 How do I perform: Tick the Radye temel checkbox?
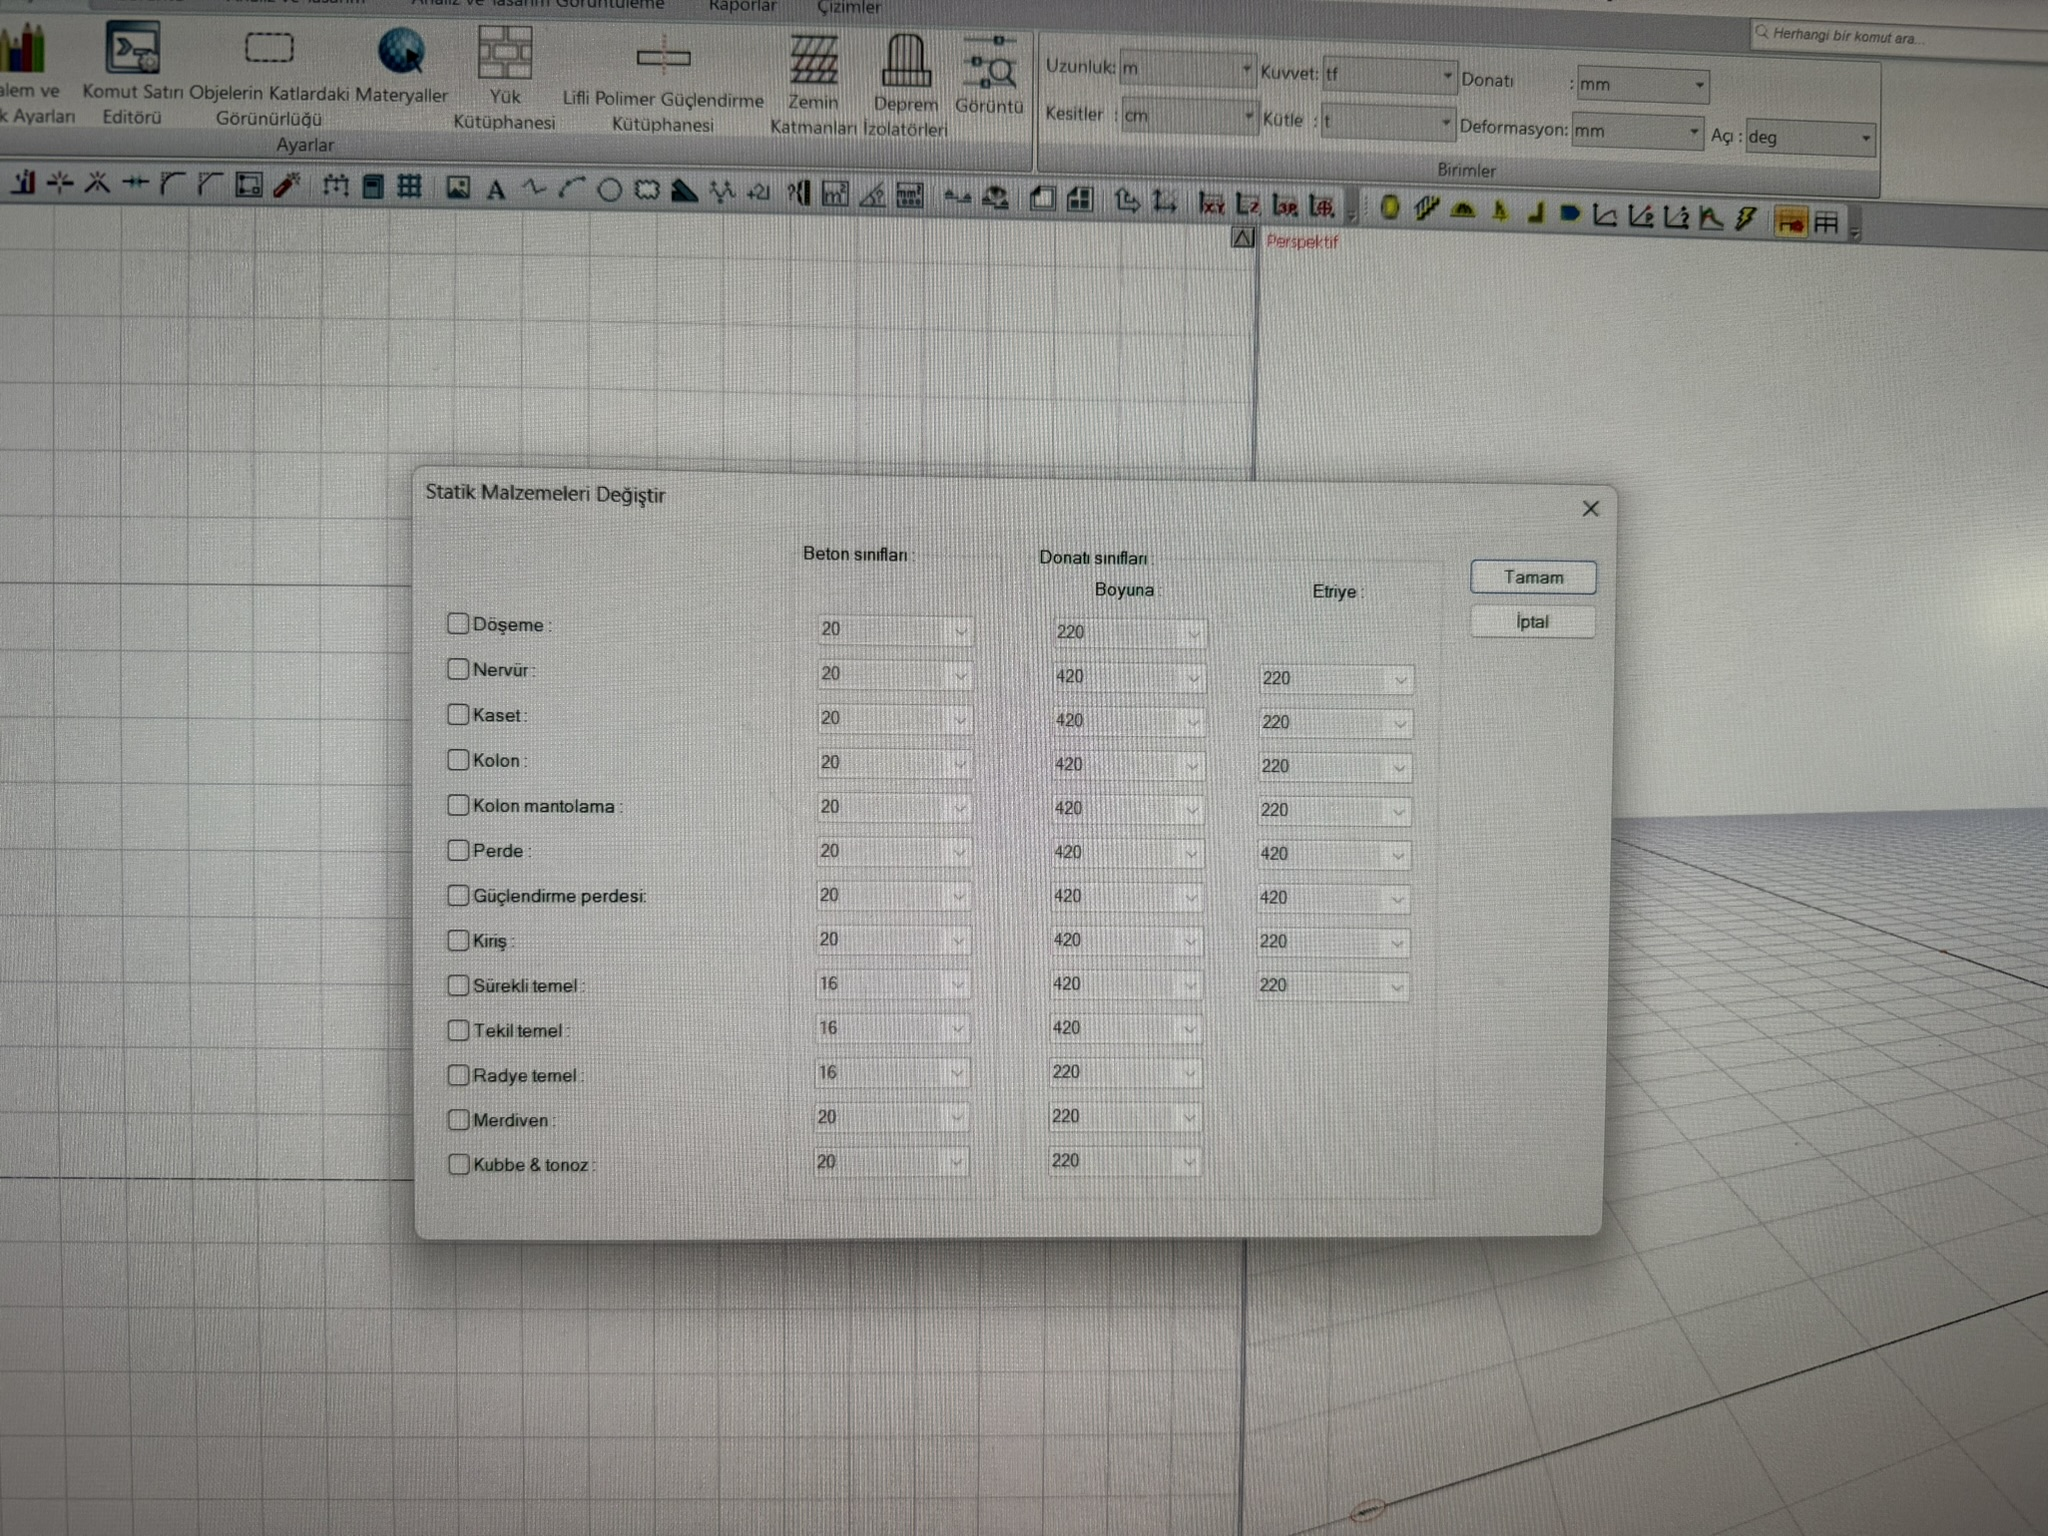click(x=458, y=1075)
